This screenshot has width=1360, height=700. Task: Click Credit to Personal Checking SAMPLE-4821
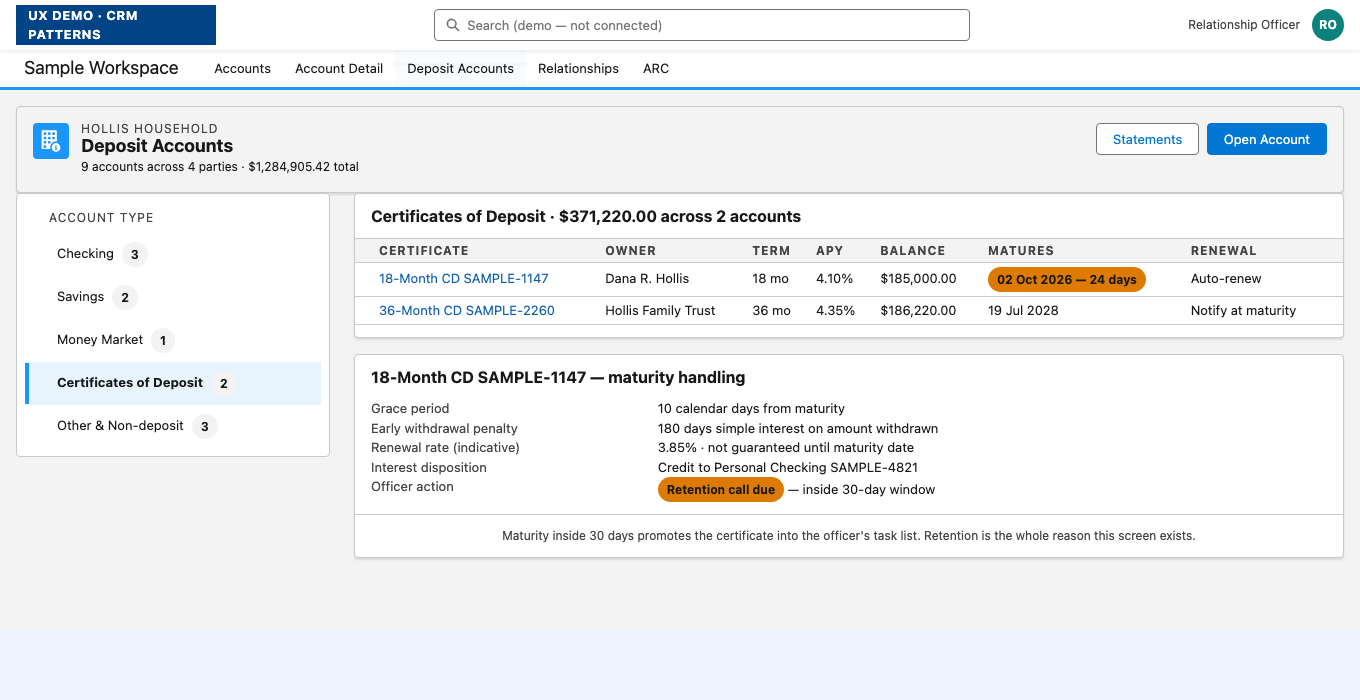pyautogui.click(x=788, y=467)
